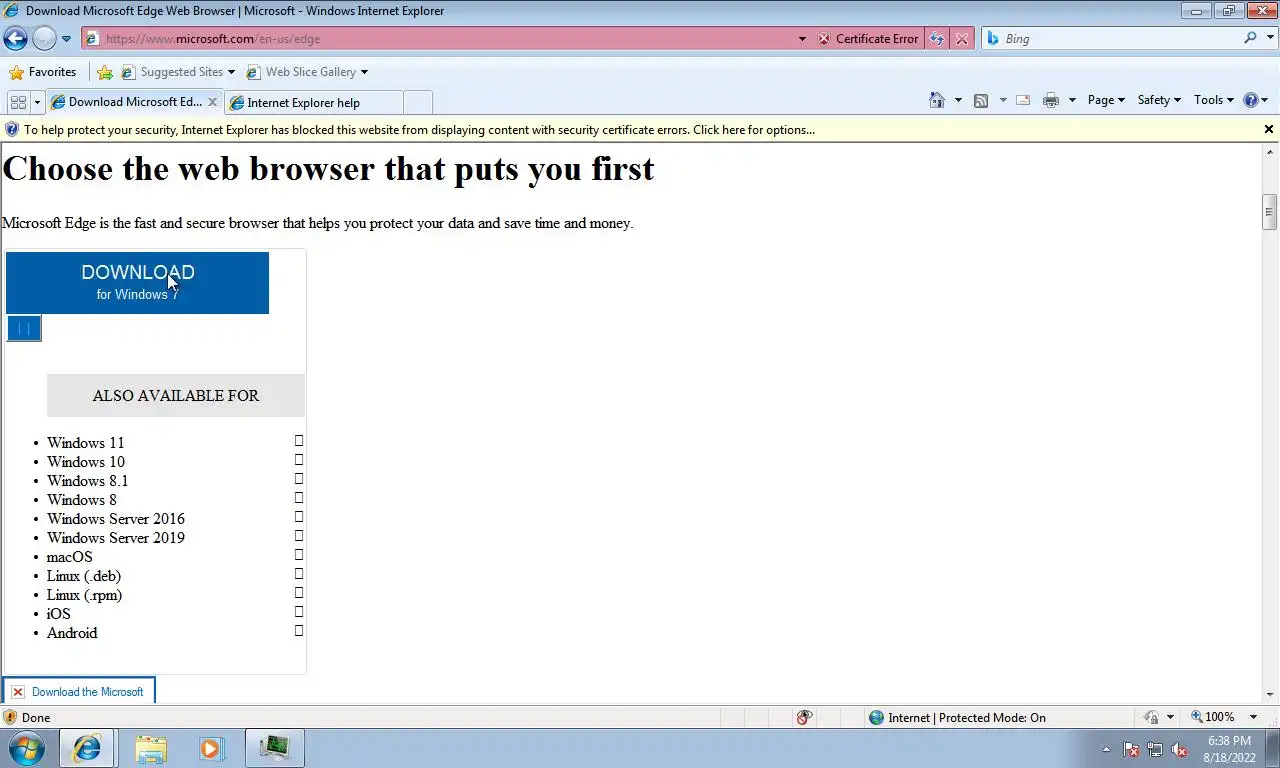Click the blocked privacy eye icon in status bar
The height and width of the screenshot is (768, 1280).
coord(805,717)
